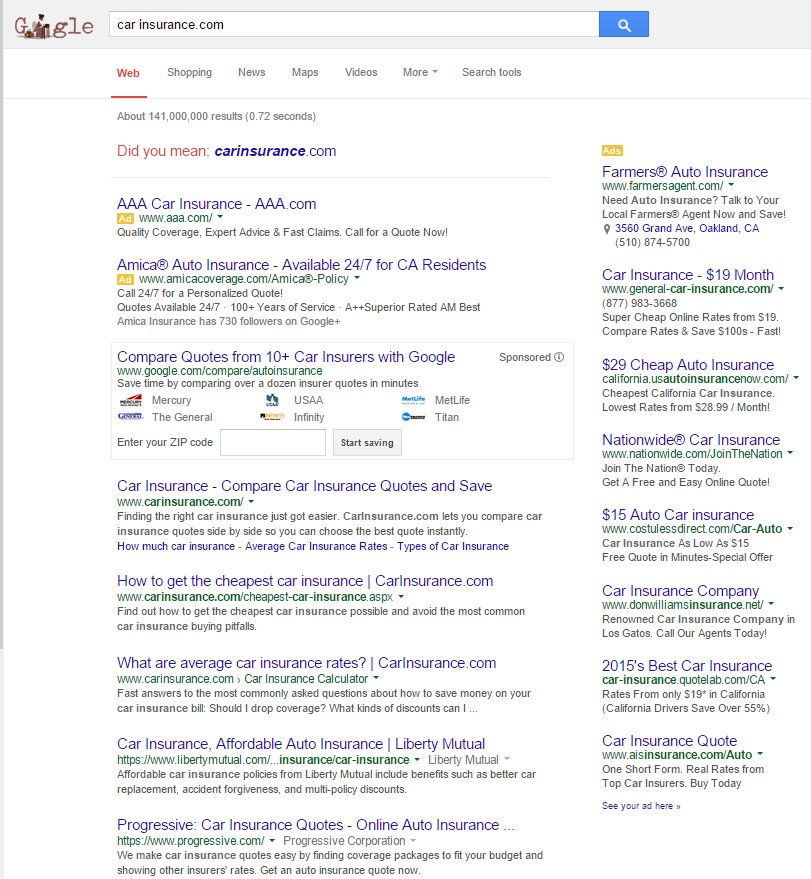Image resolution: width=811 pixels, height=879 pixels.
Task: Click the Google doodle logo
Action: click(x=54, y=26)
